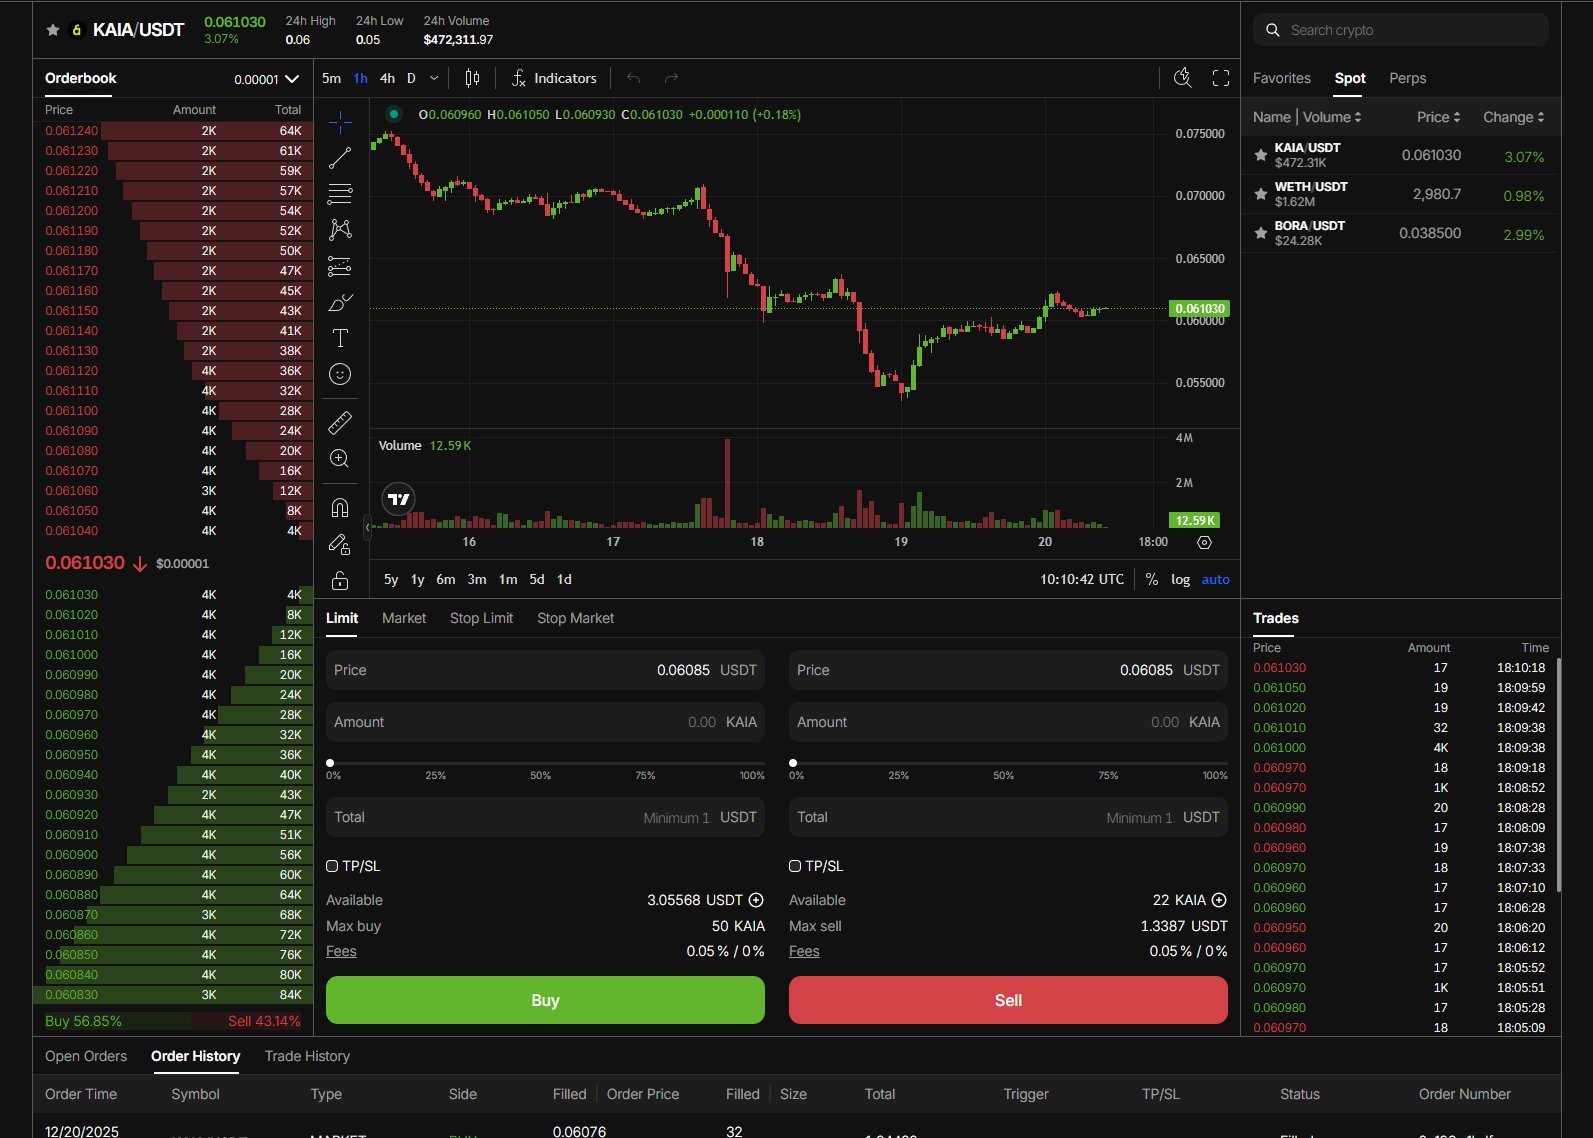Sort the market list by Change

(1513, 117)
